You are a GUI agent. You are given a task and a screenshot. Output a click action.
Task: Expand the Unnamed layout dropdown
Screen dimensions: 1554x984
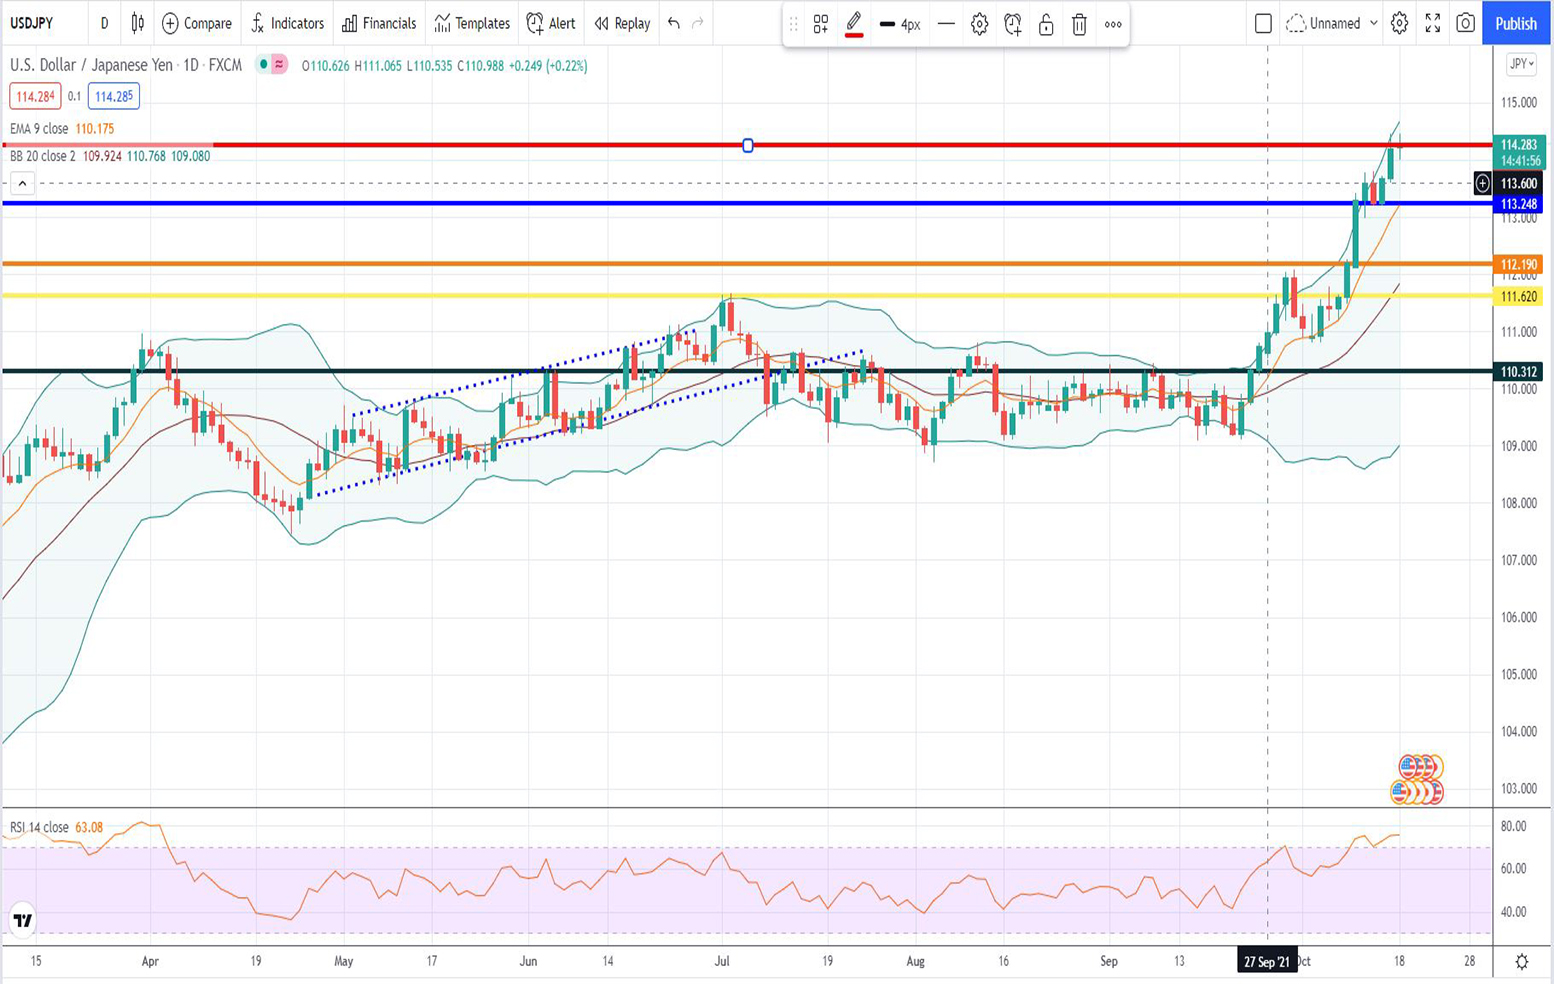click(1373, 23)
